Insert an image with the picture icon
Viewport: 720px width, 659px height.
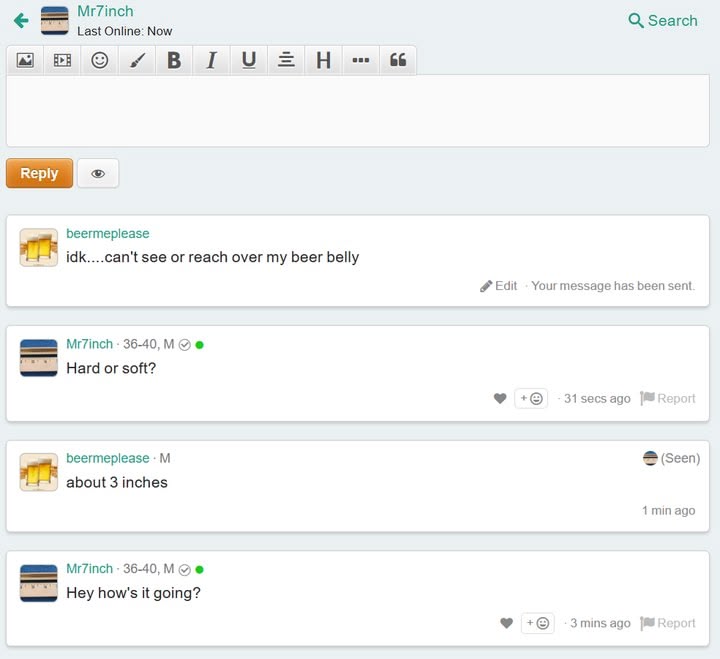pos(25,60)
